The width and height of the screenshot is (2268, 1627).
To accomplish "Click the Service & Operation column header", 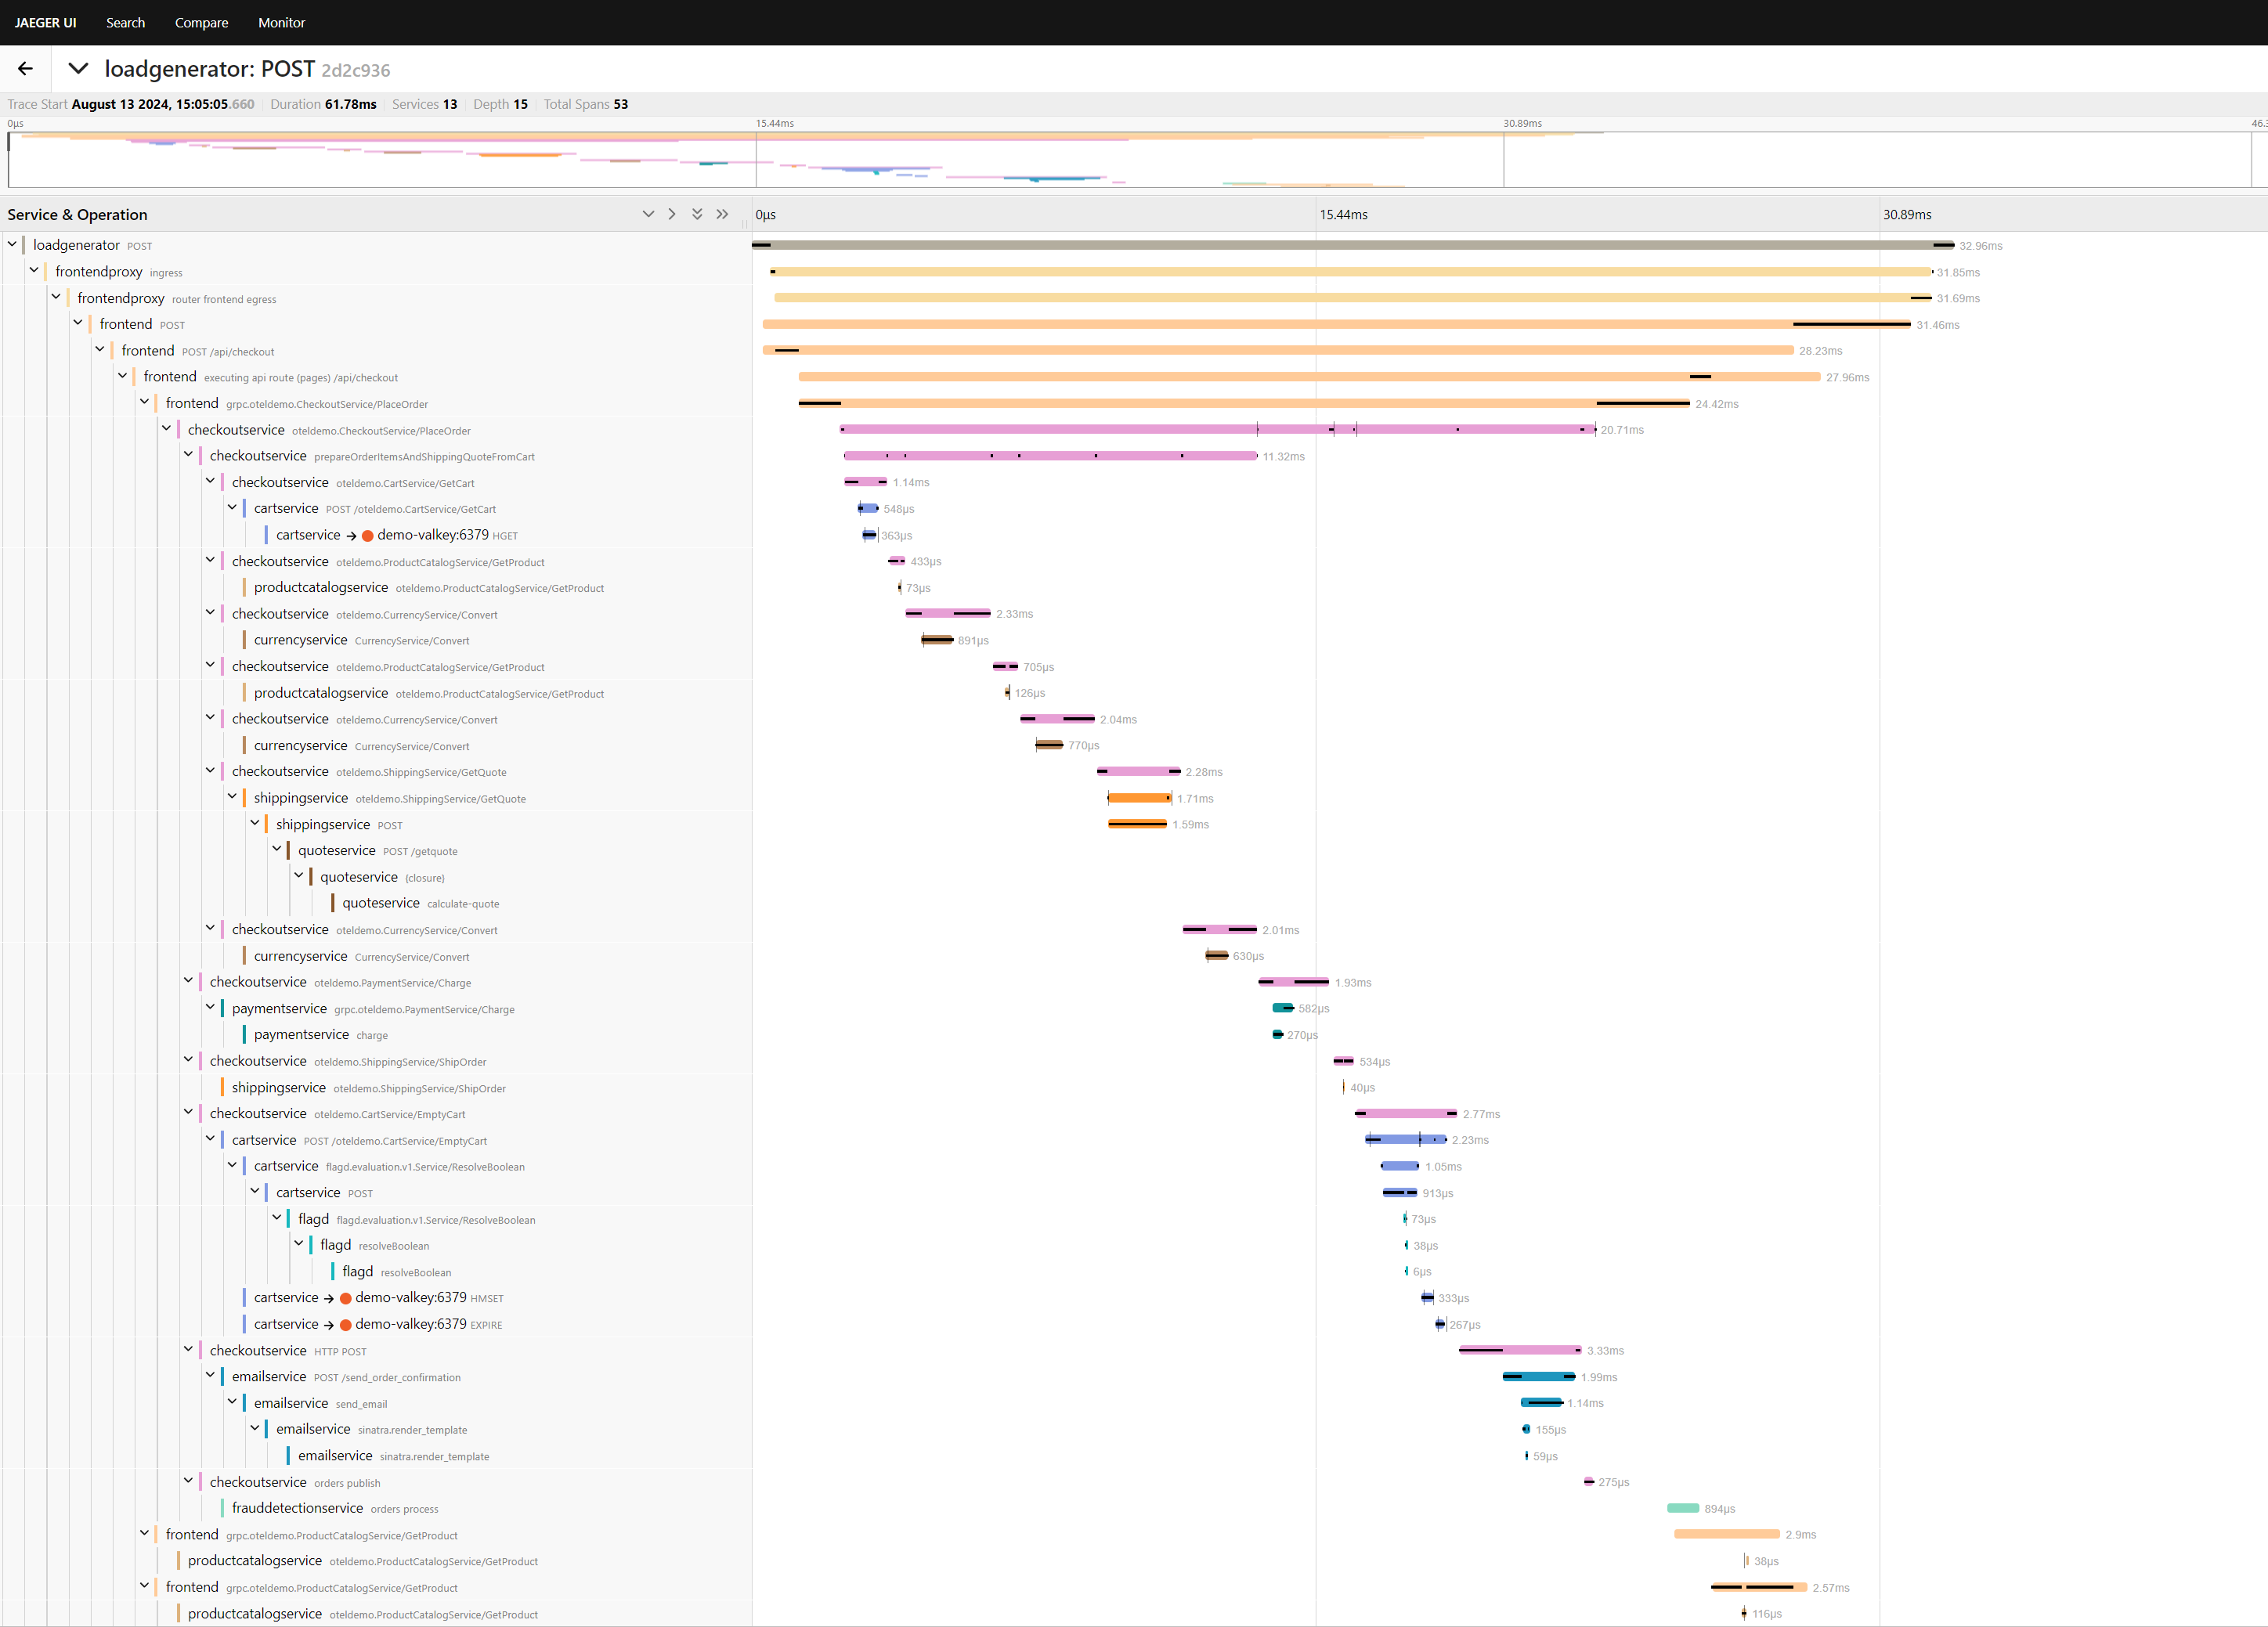I will click(x=77, y=215).
